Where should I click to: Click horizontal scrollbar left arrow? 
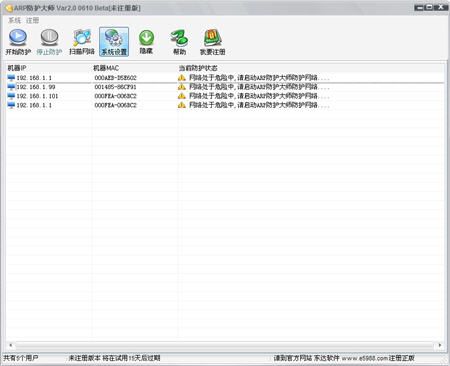click(10, 345)
